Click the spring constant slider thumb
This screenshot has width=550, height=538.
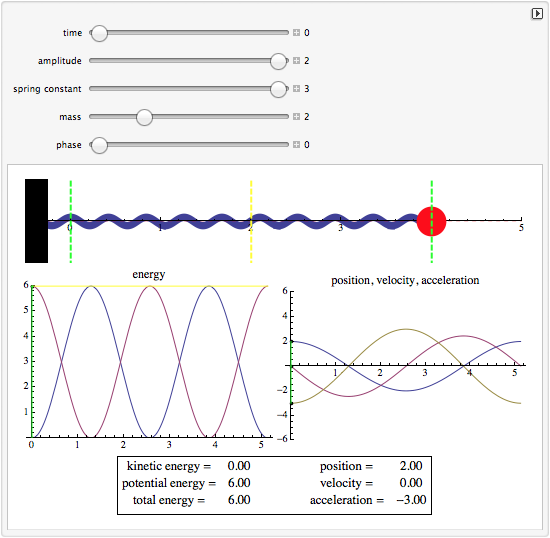279,89
